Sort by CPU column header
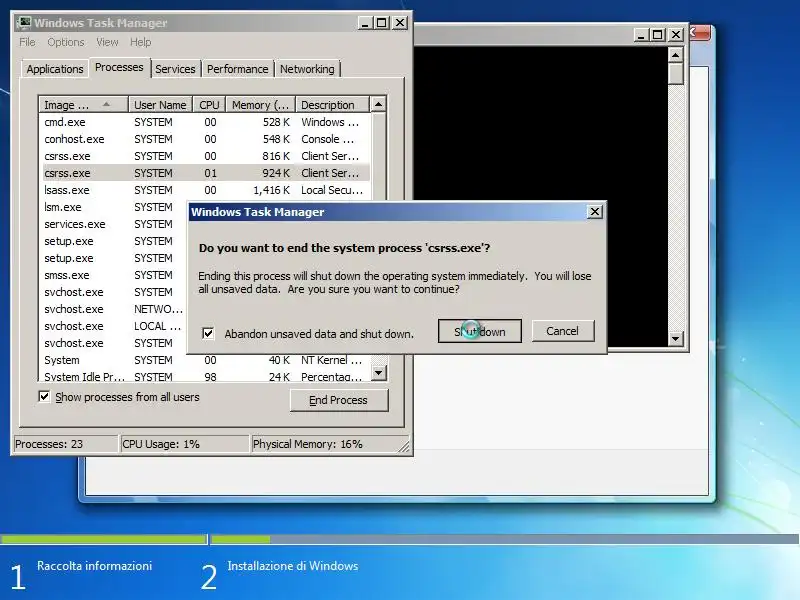800x600 pixels. click(209, 105)
